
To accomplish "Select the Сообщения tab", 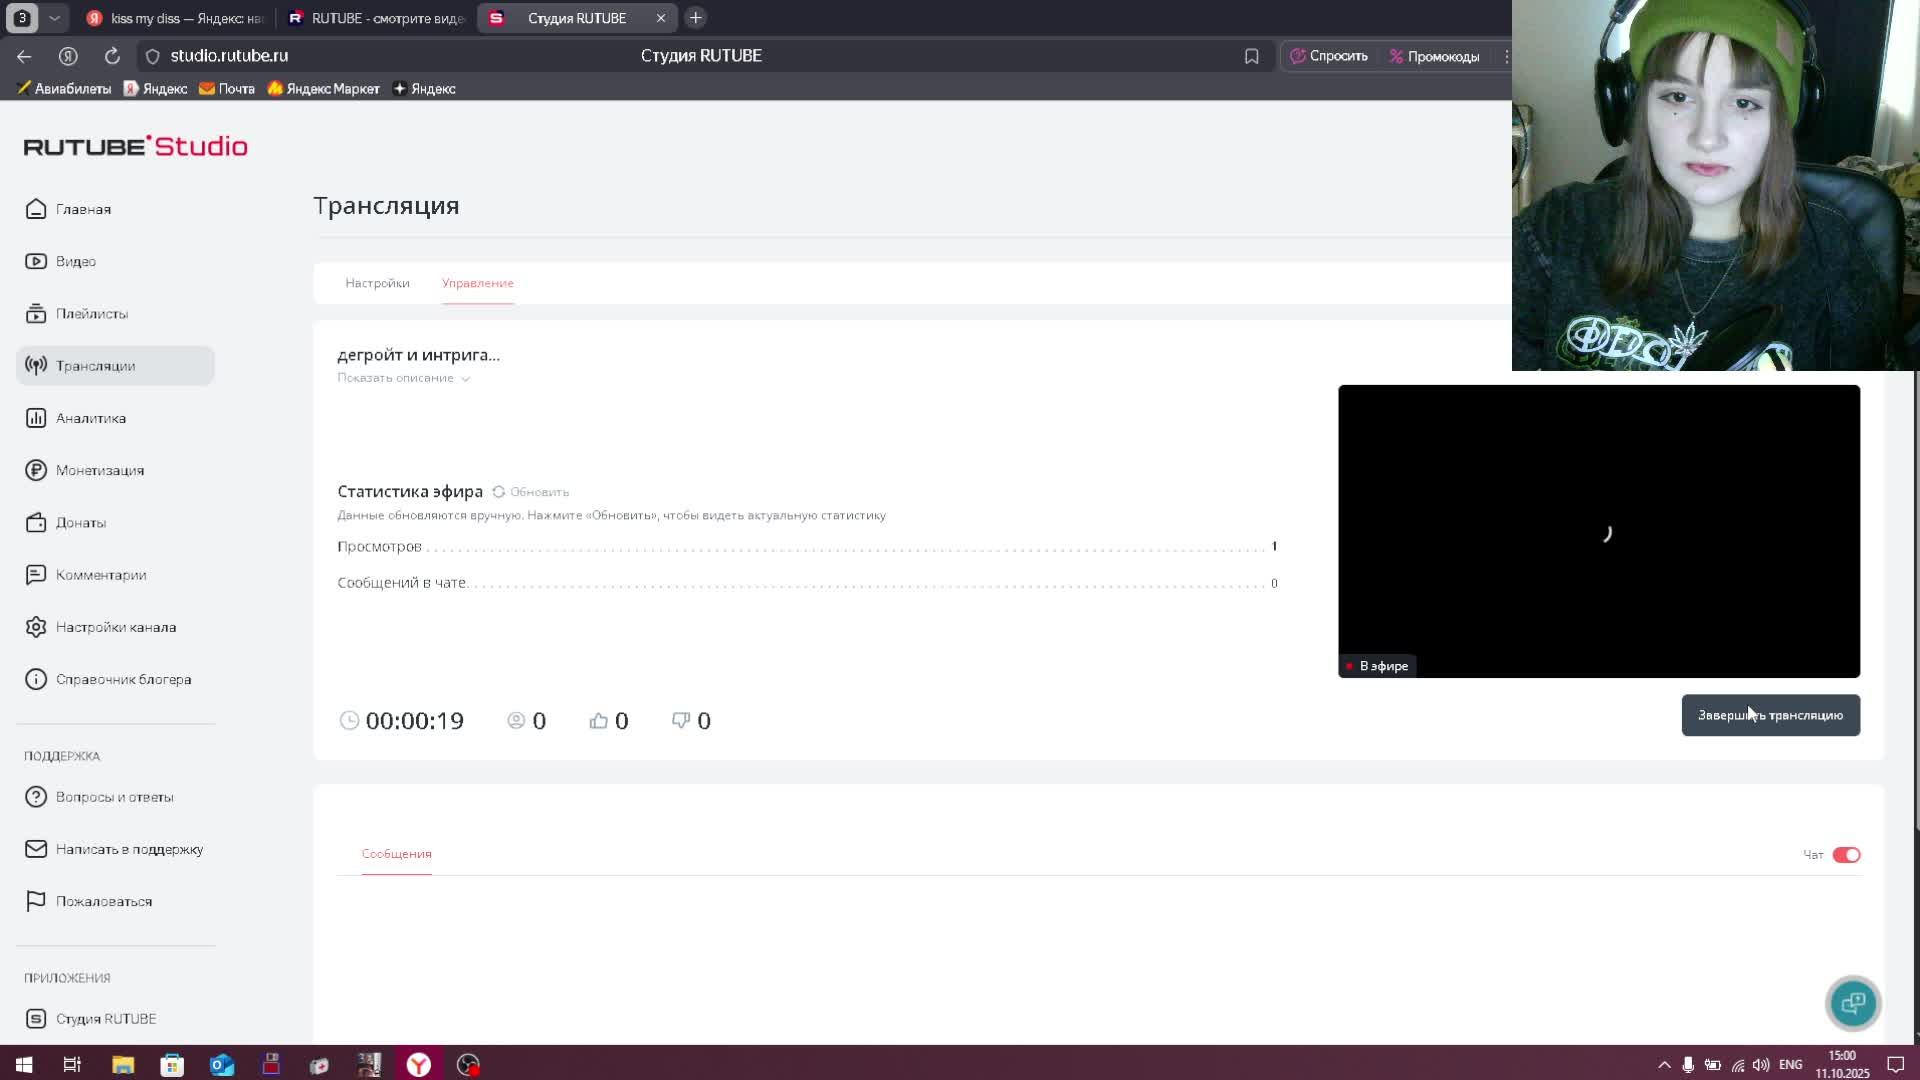I will click(396, 854).
